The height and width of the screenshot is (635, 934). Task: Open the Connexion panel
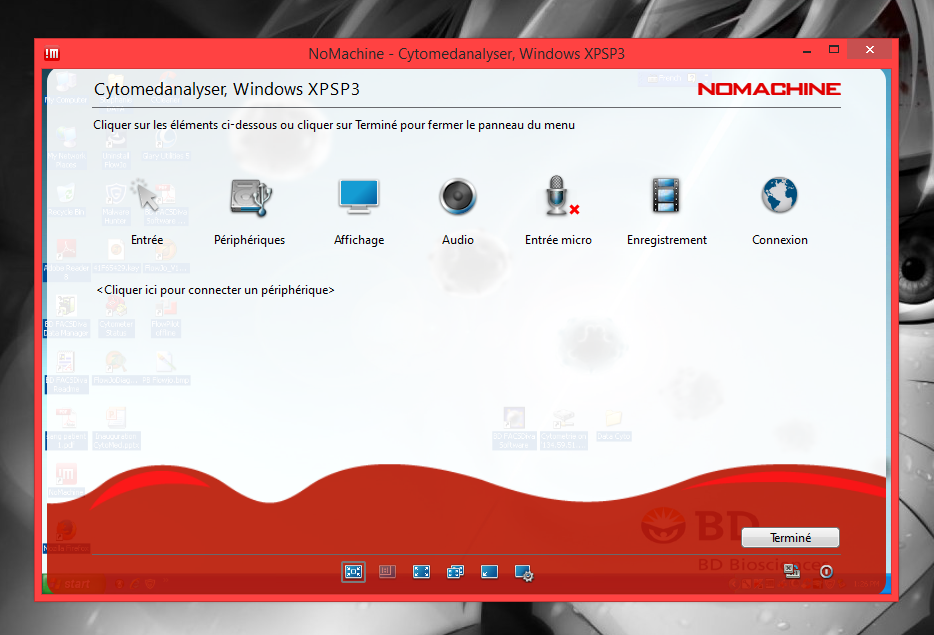[780, 211]
